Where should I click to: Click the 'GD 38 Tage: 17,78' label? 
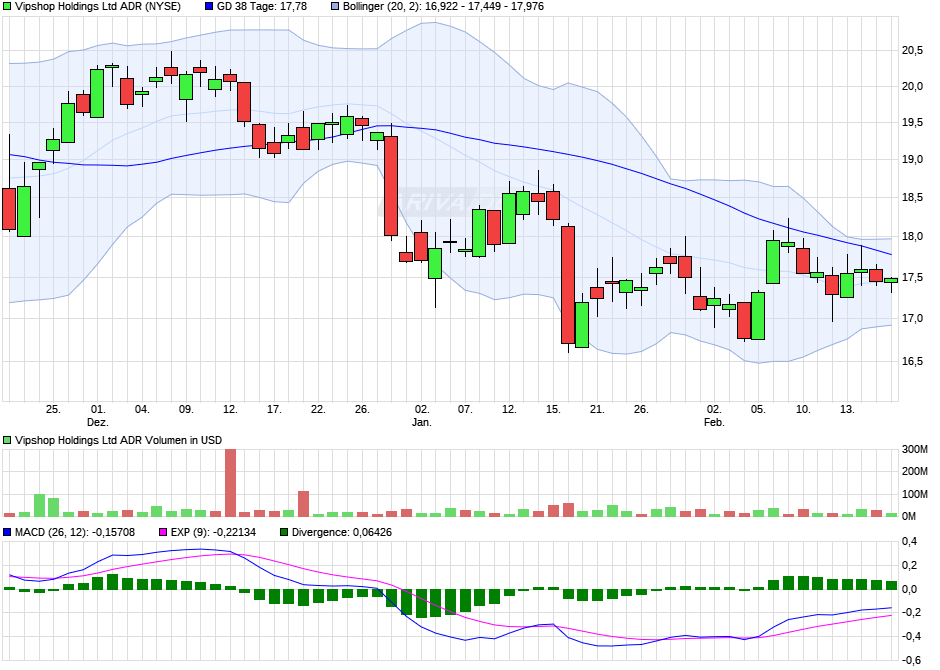(262, 7)
